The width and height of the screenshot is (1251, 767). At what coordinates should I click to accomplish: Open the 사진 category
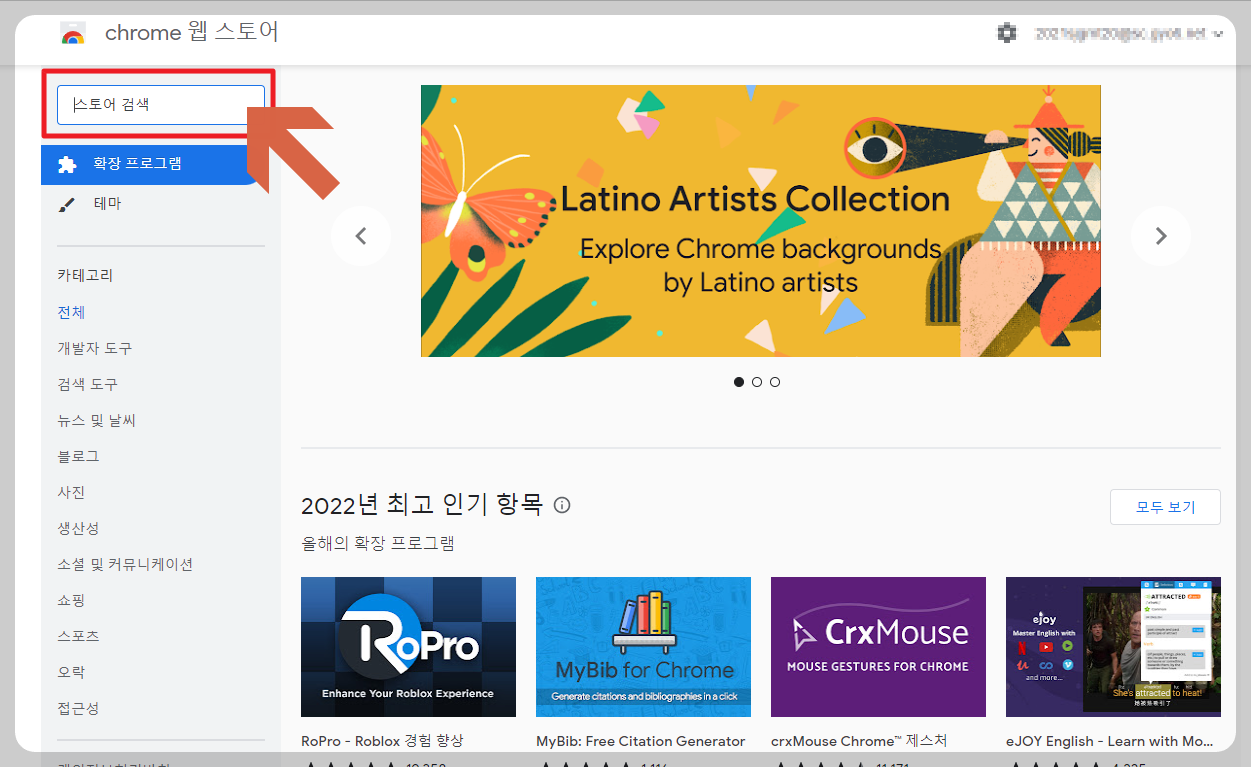click(x=71, y=492)
